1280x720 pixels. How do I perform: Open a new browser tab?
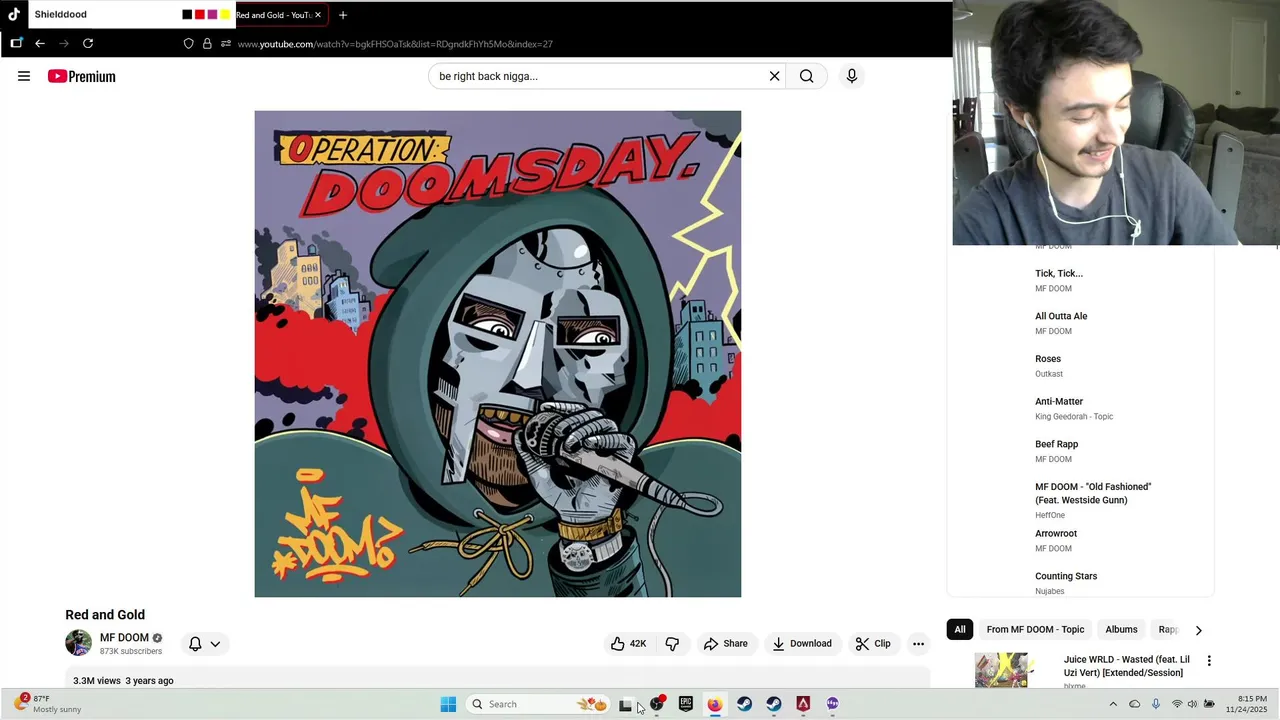[343, 15]
